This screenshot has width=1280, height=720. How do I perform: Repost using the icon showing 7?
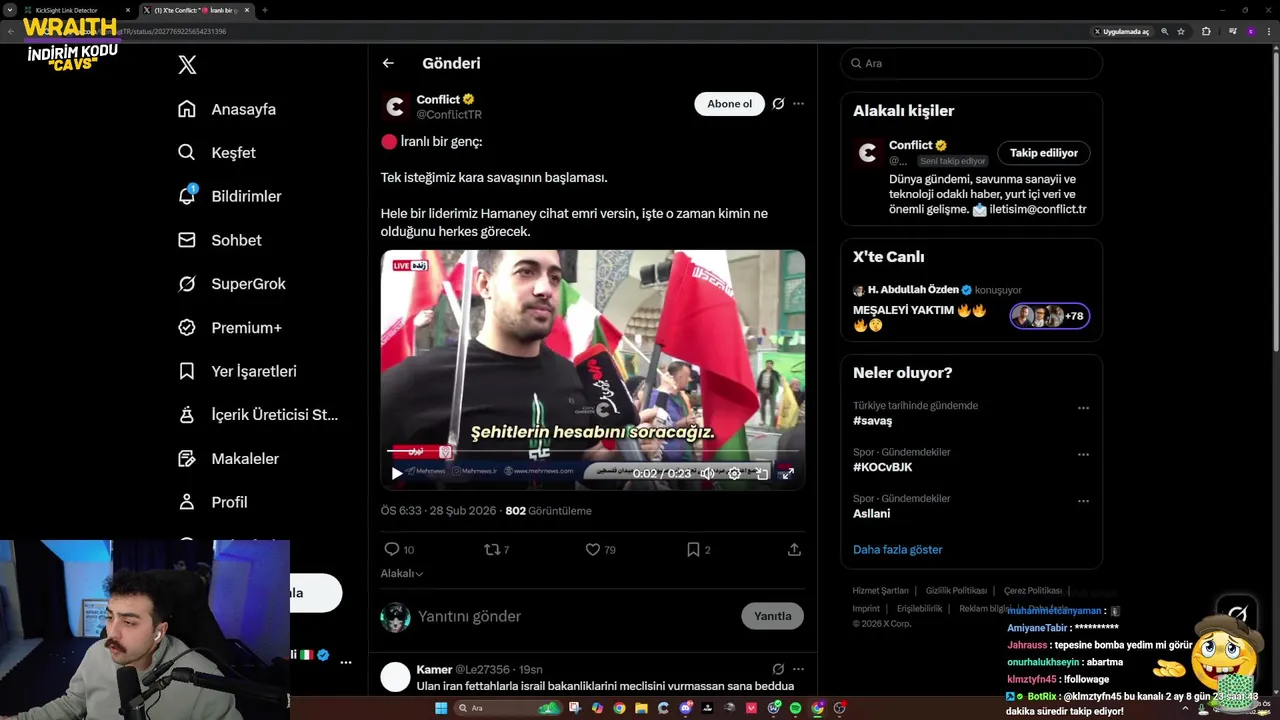(497, 549)
